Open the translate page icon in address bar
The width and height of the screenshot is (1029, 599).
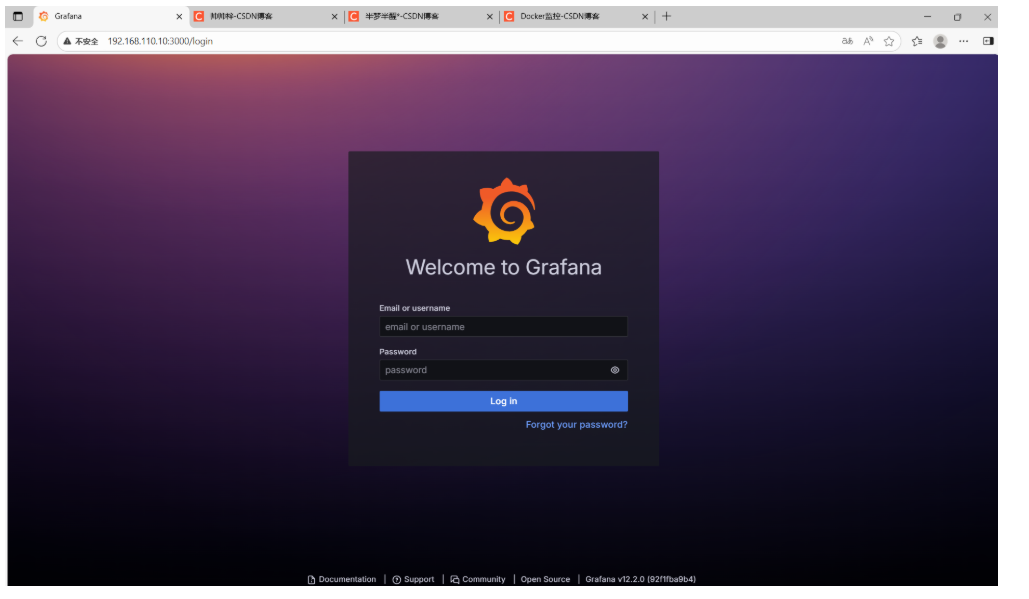coord(847,41)
